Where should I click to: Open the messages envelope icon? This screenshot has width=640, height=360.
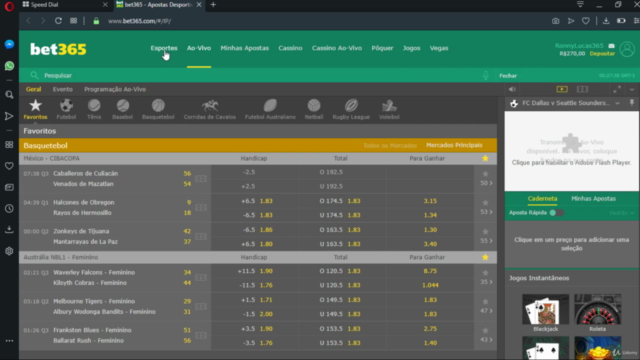pyautogui.click(x=611, y=46)
